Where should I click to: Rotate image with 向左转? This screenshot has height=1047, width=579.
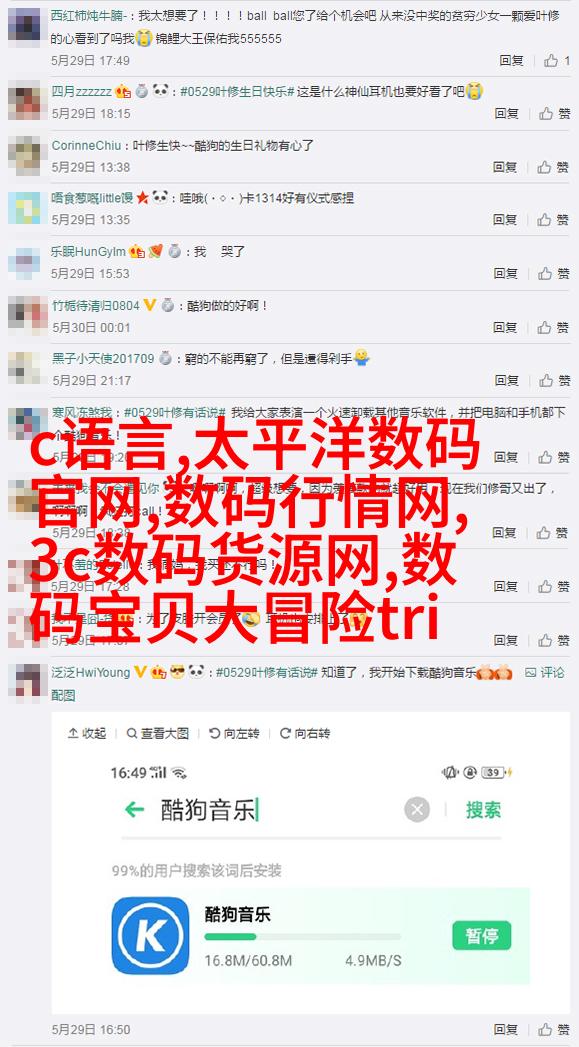coord(234,733)
